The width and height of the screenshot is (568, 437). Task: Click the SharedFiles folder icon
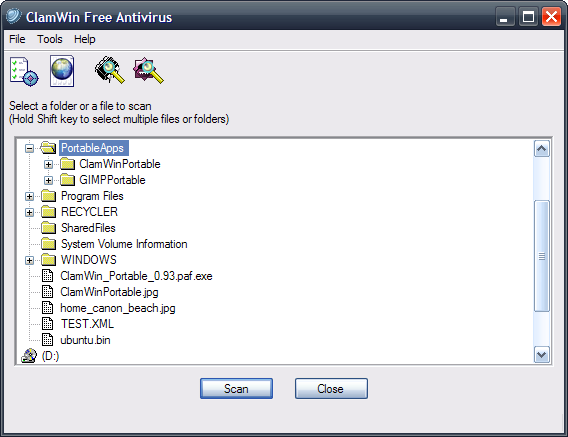[48, 228]
